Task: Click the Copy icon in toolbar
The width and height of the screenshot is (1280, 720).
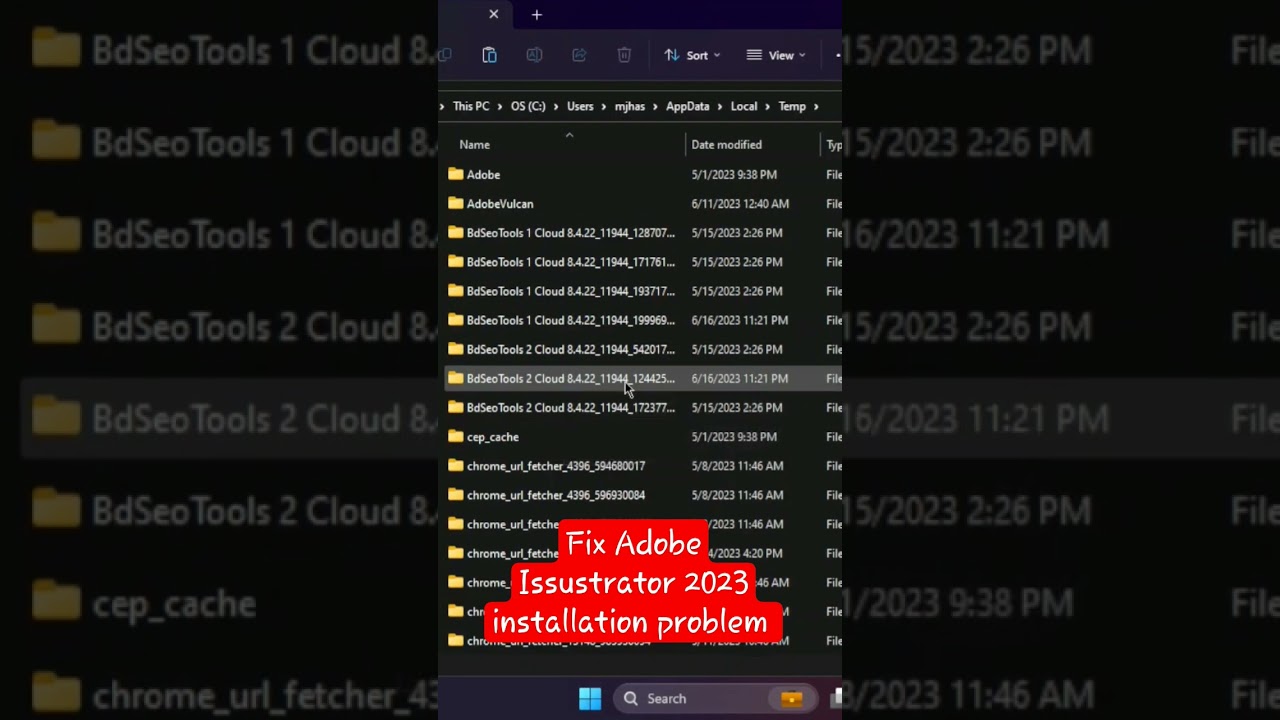Action: tap(445, 55)
